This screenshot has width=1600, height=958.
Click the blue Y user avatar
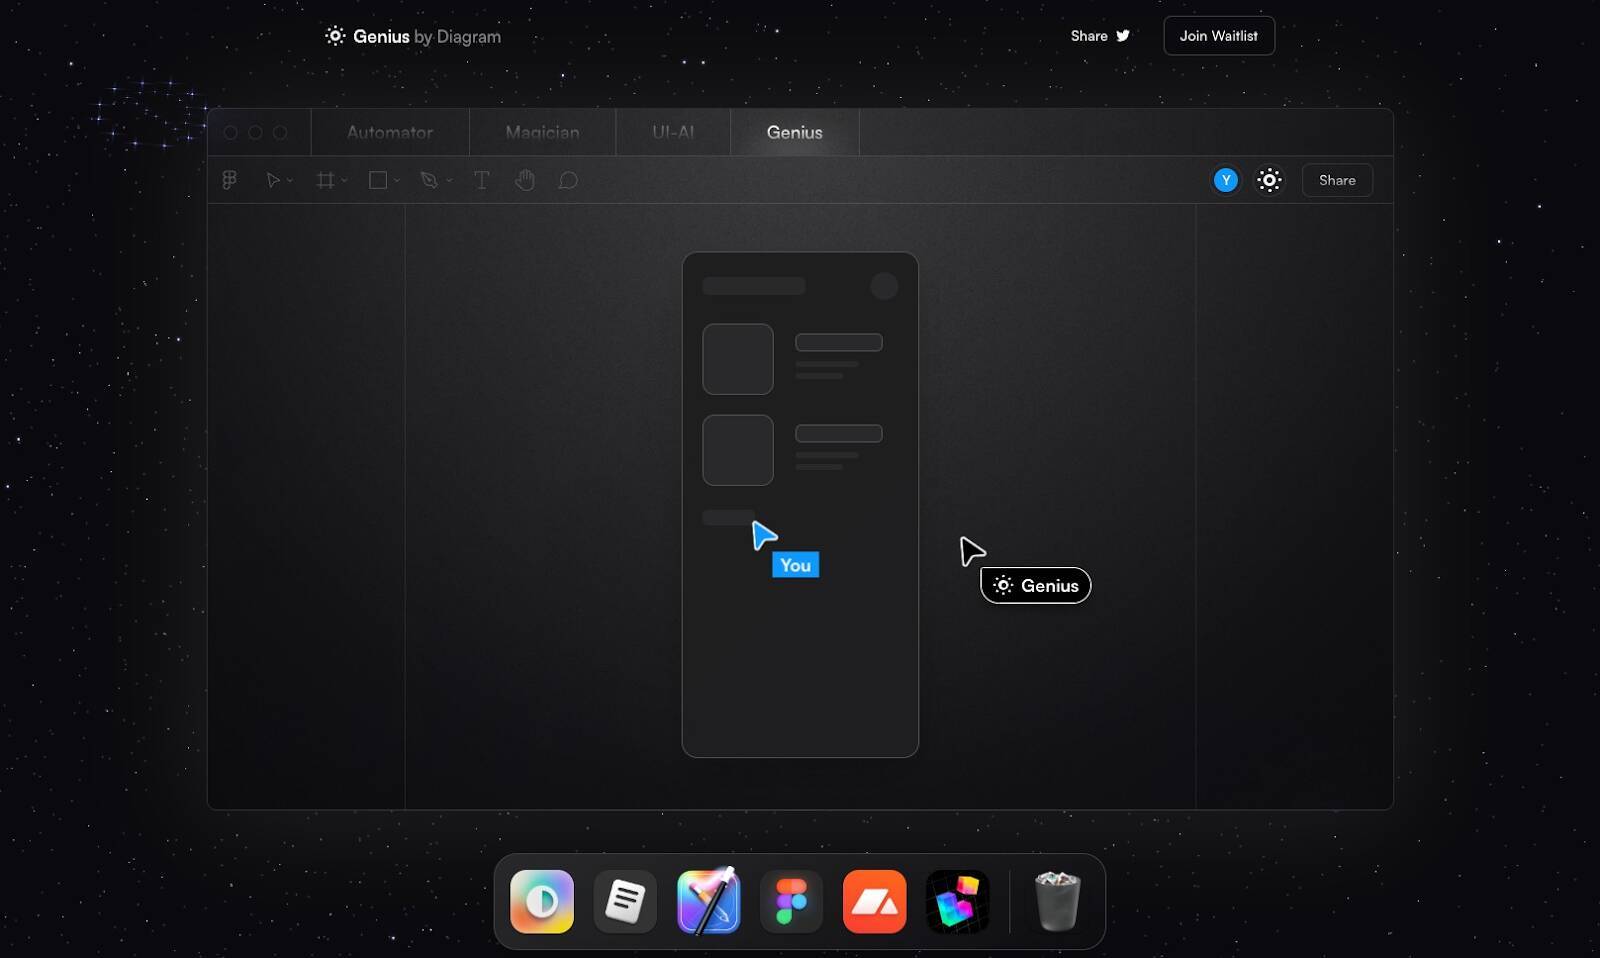coord(1225,180)
